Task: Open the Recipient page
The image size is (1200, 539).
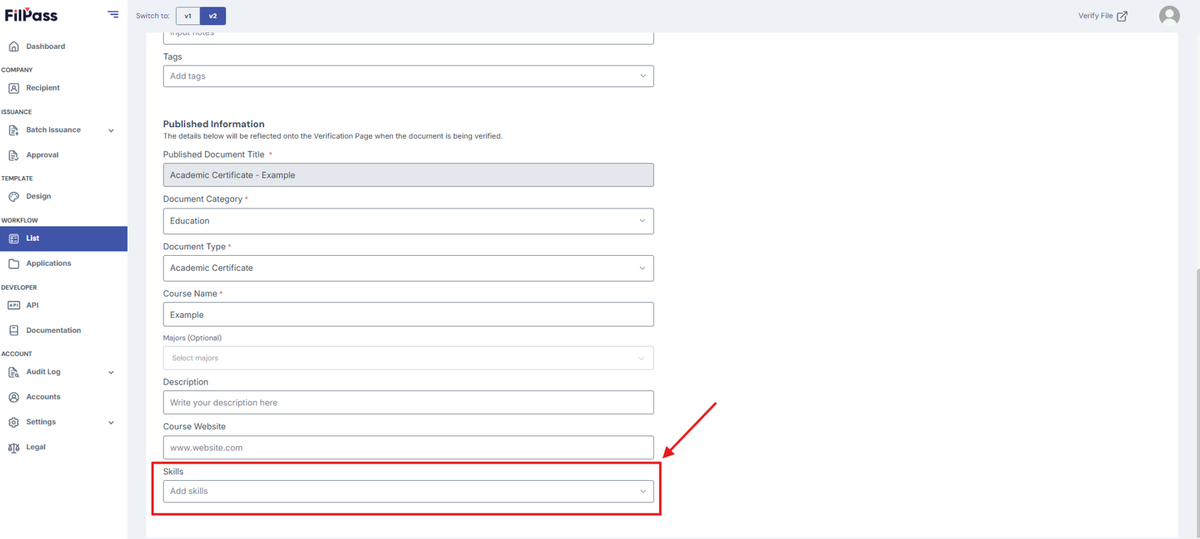Action: 43,88
